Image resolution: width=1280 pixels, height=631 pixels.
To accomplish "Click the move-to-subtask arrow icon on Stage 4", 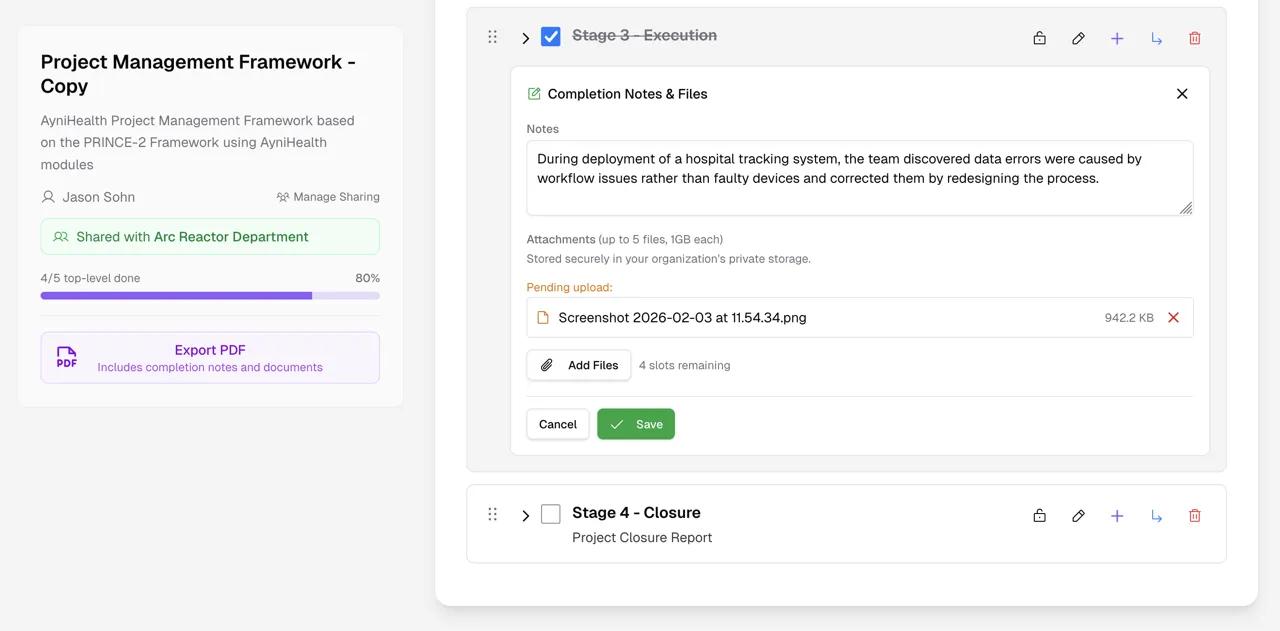I will pyautogui.click(x=1156, y=515).
